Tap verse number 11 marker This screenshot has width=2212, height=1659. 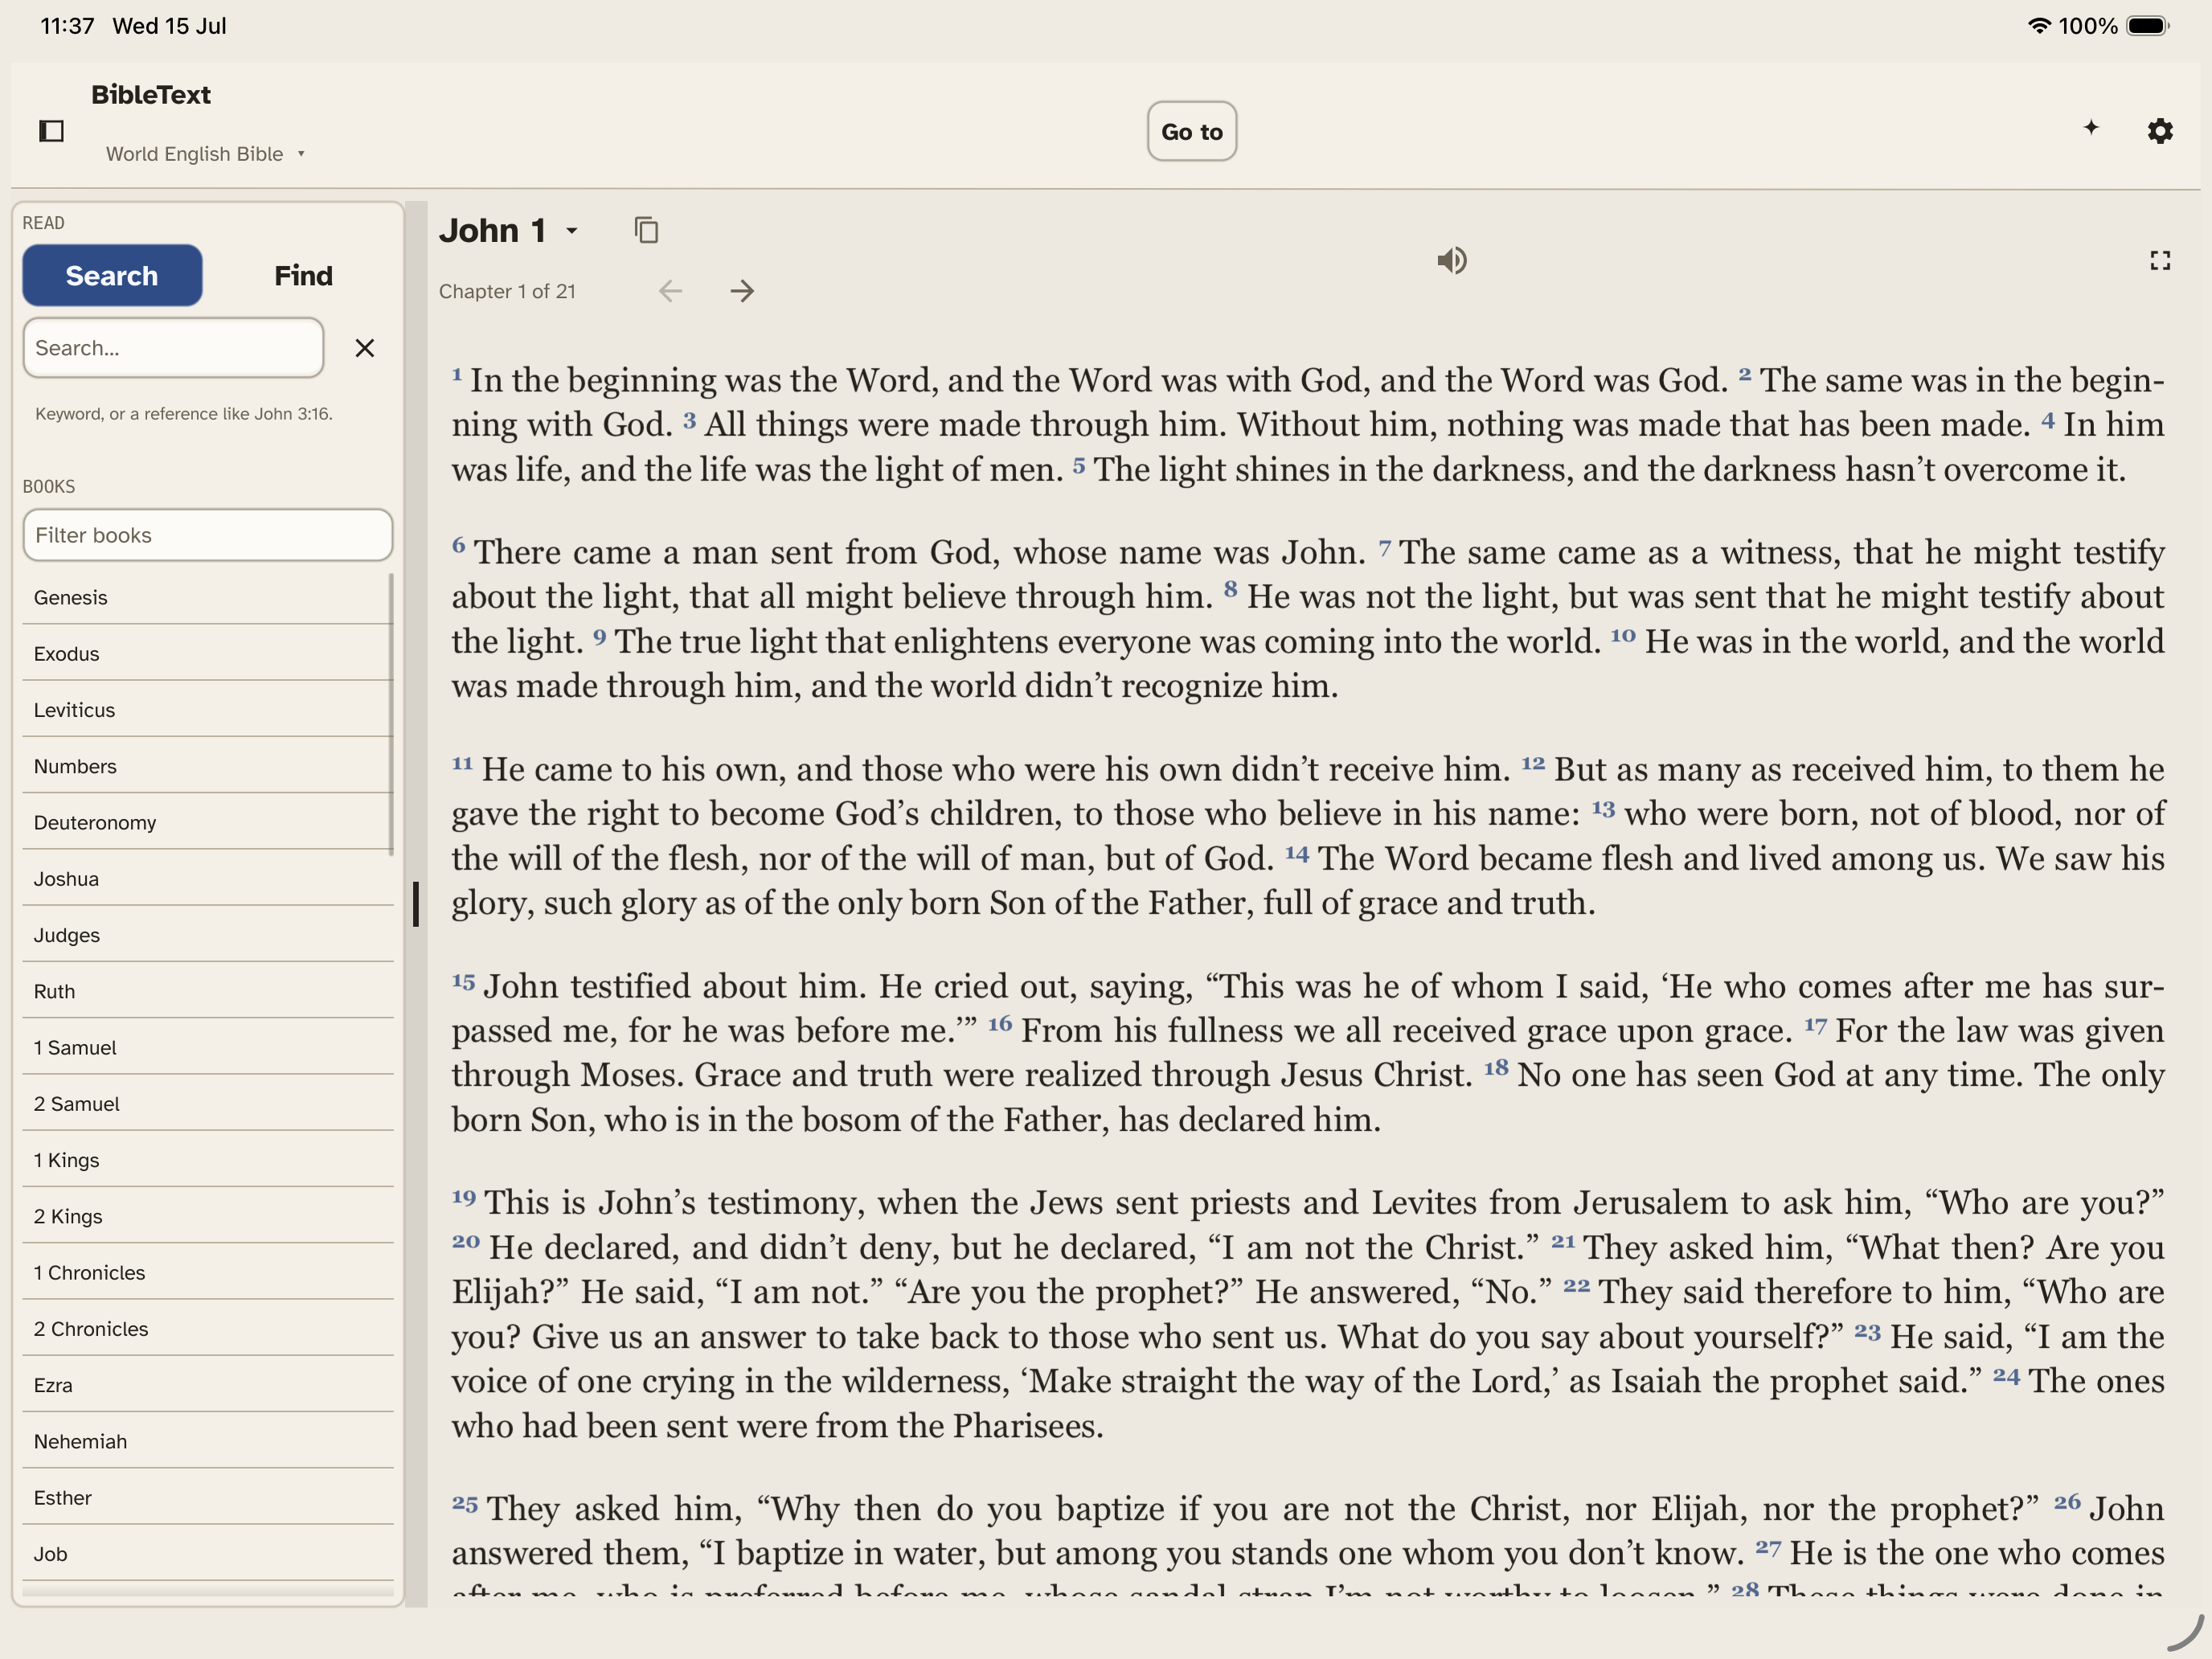point(462,763)
